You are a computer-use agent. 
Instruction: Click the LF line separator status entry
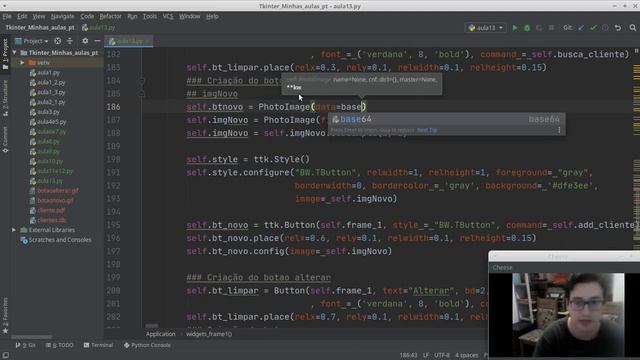(x=426, y=355)
